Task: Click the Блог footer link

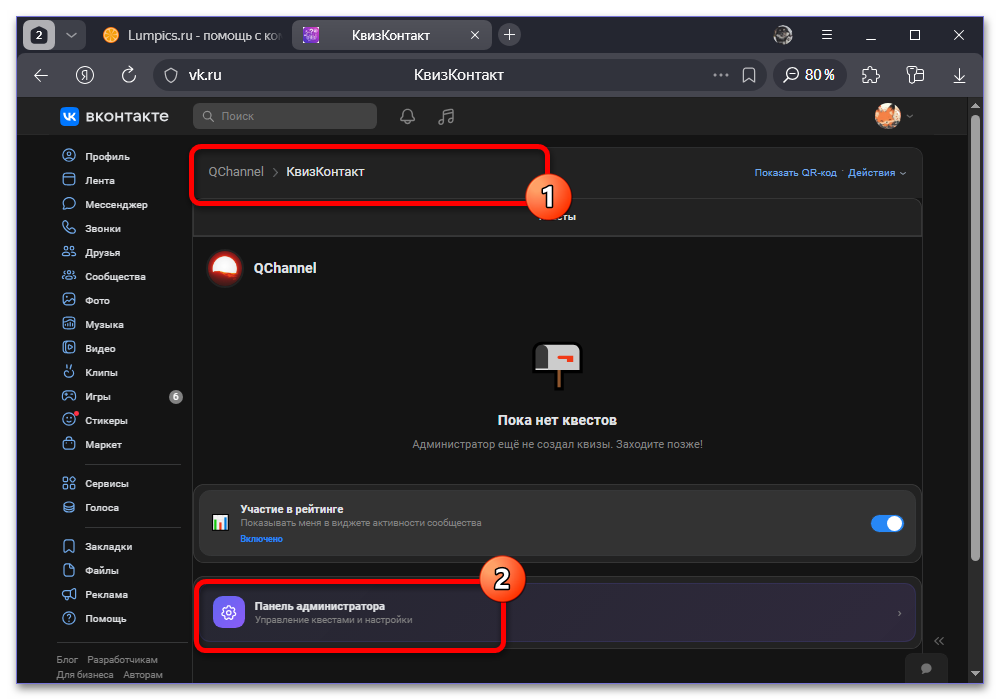Action: [67, 659]
